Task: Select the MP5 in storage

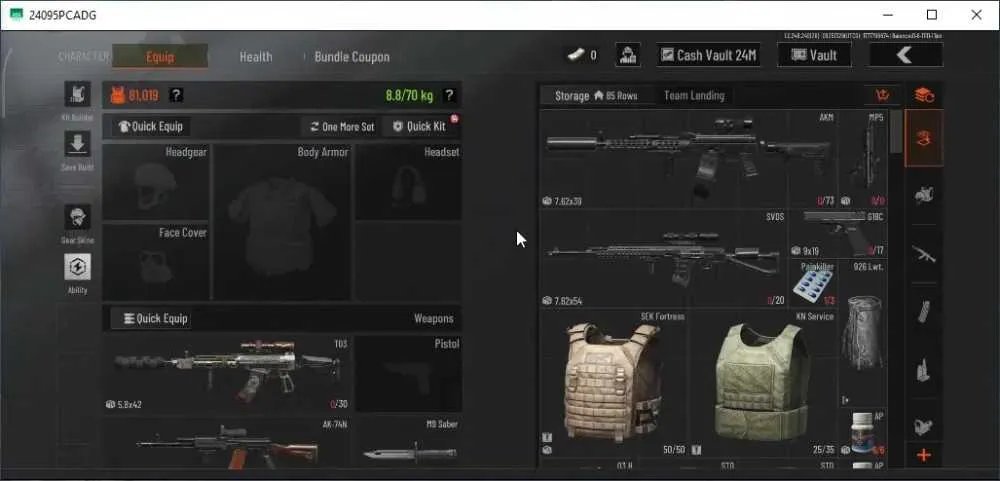Action: point(862,159)
